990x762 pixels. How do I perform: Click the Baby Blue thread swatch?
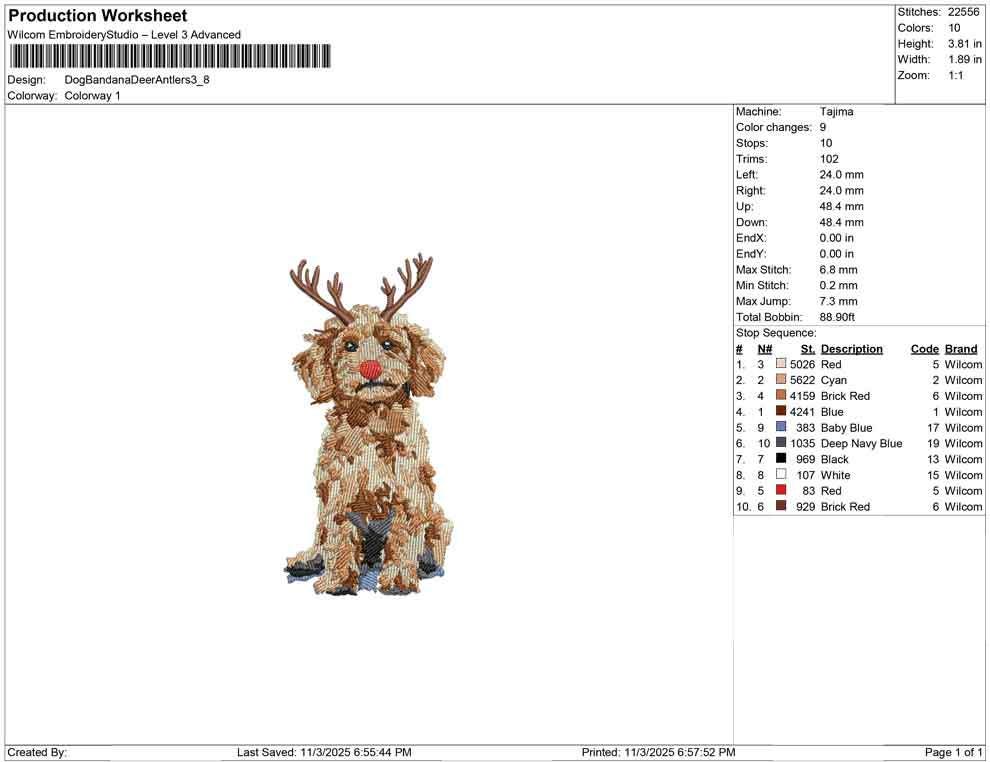click(781, 427)
